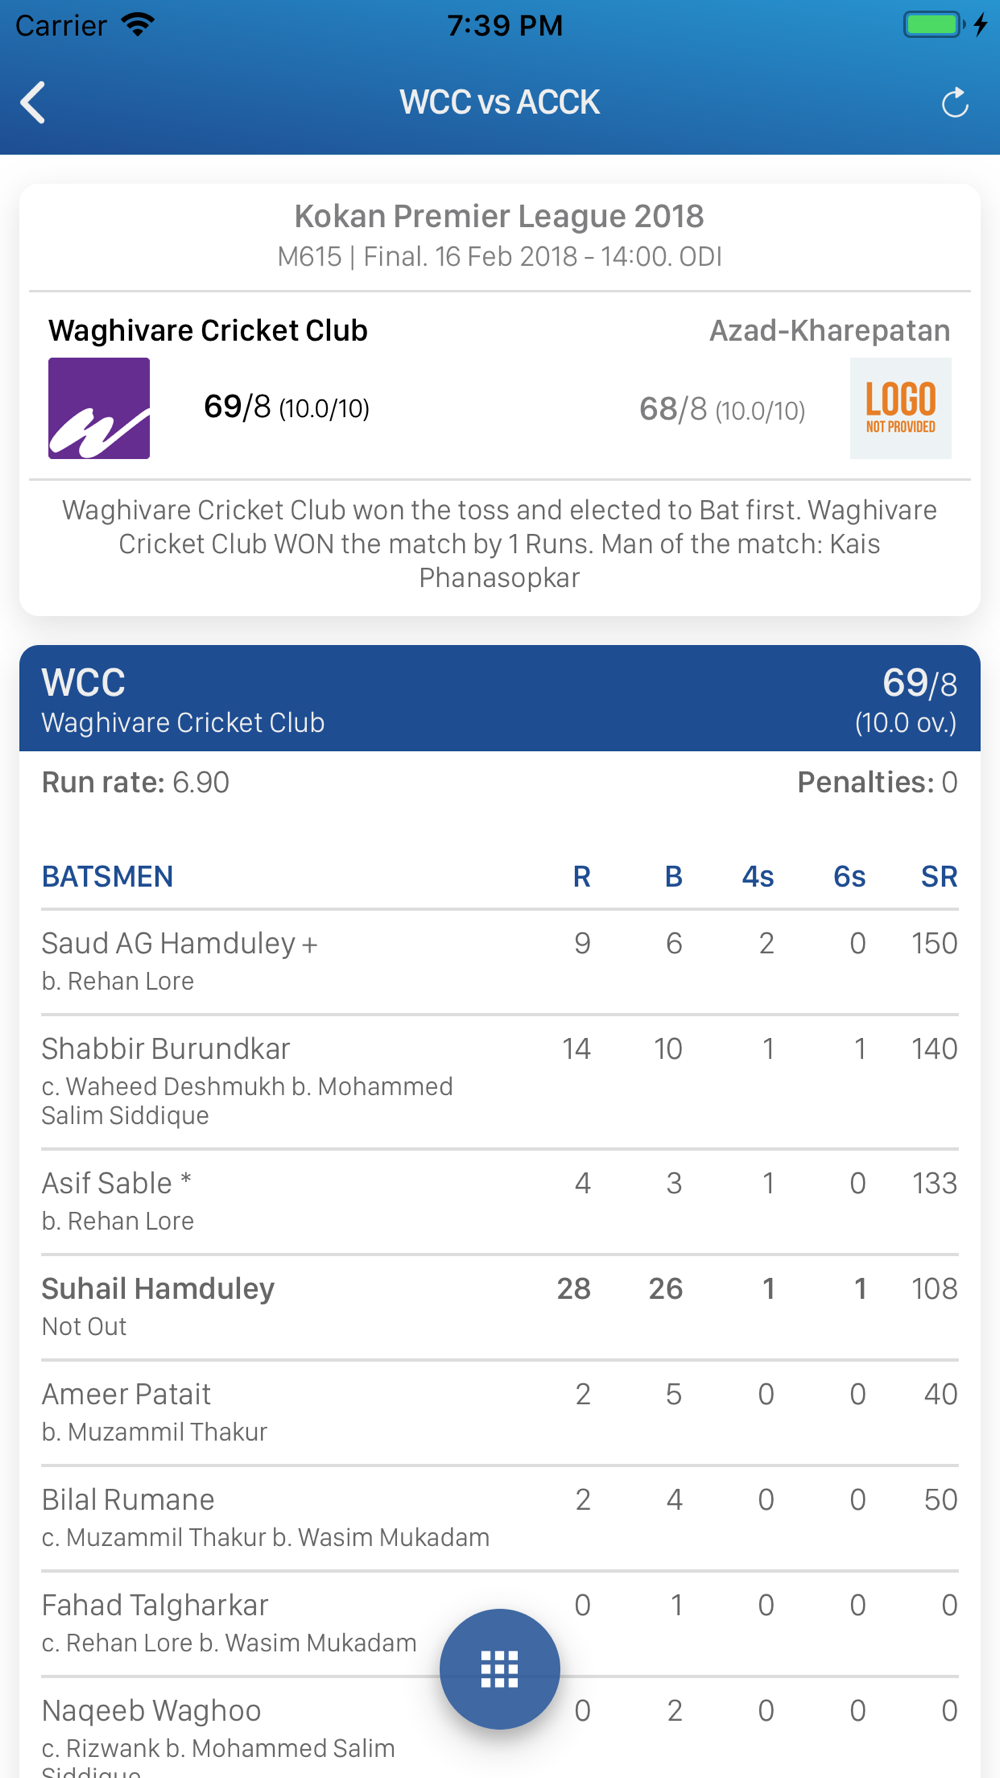Tap the Waghivare Cricket Club purple logo

[x=99, y=408]
